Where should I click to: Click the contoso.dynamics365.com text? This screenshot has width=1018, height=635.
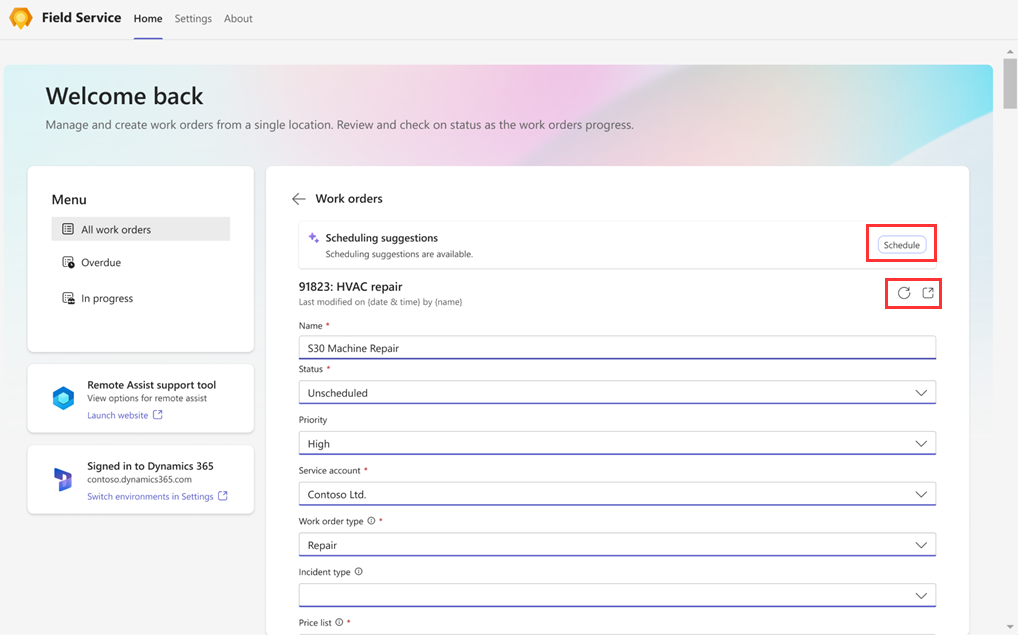click(x=140, y=480)
